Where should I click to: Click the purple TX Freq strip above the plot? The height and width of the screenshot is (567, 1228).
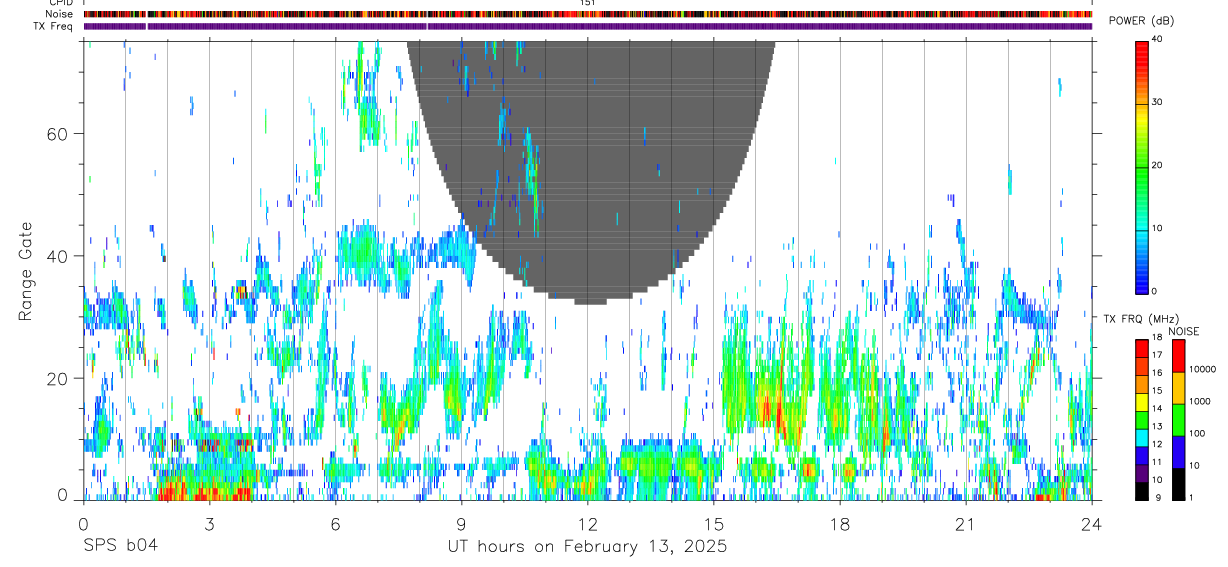point(588,26)
